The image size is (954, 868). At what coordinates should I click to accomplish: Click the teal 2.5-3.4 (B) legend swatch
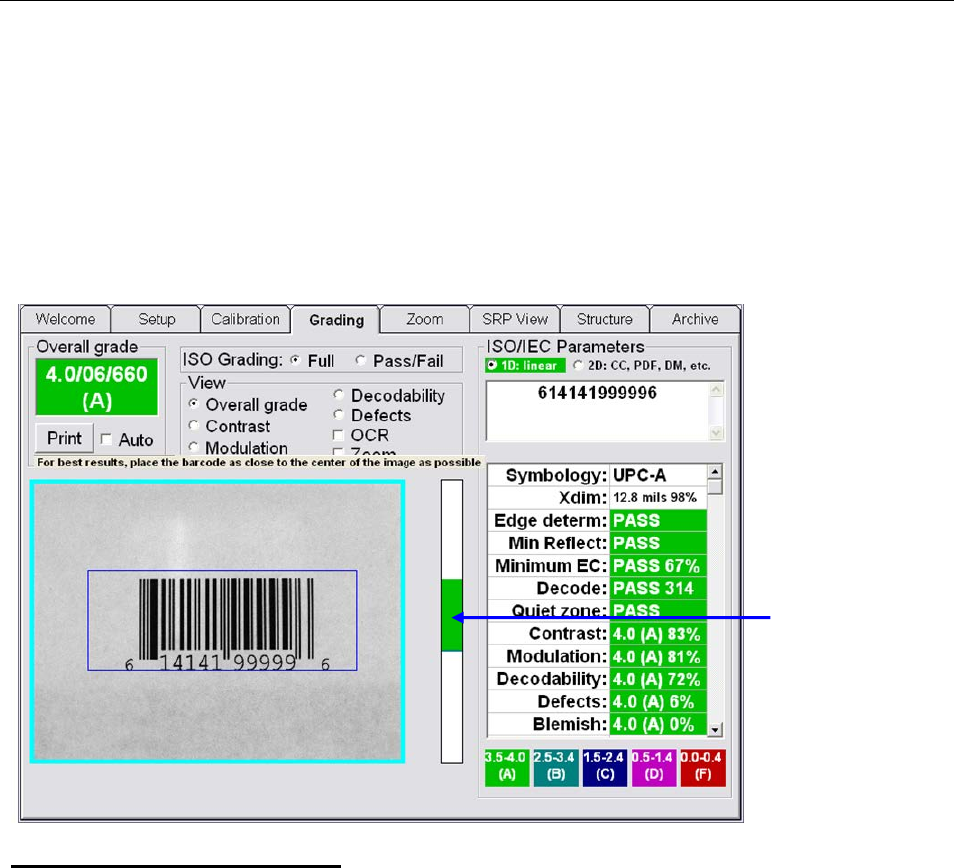click(555, 768)
